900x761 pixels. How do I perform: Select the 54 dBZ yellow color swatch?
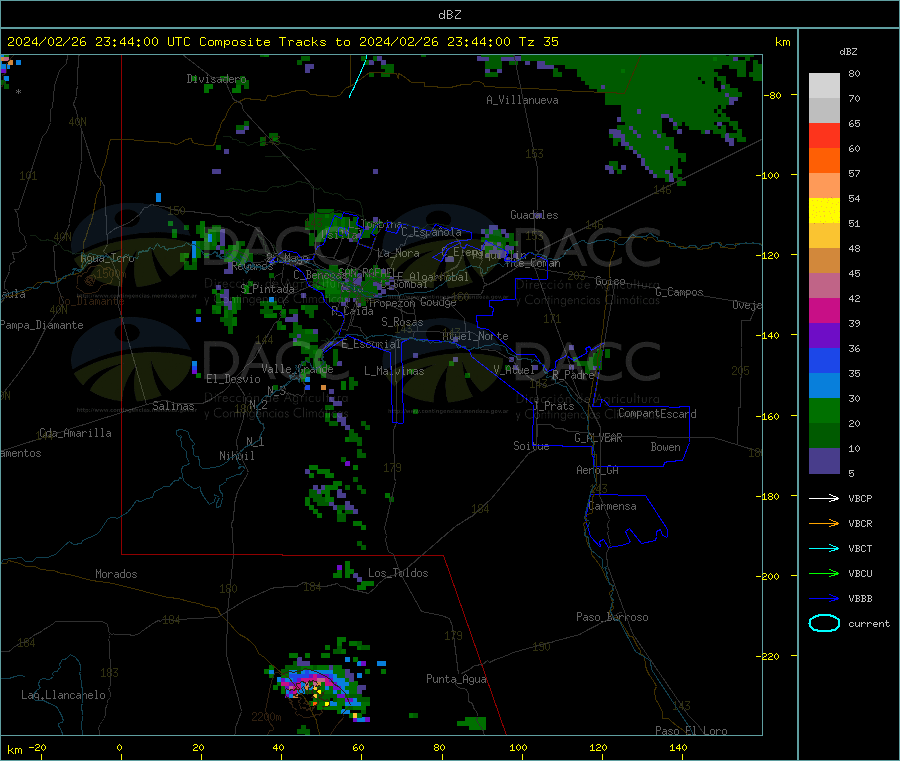click(824, 211)
